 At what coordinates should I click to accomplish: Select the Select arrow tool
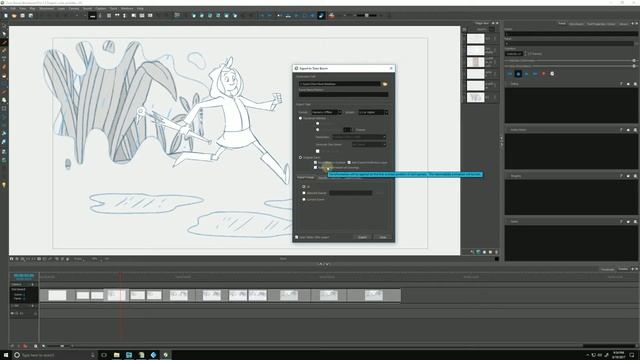(x=4, y=34)
